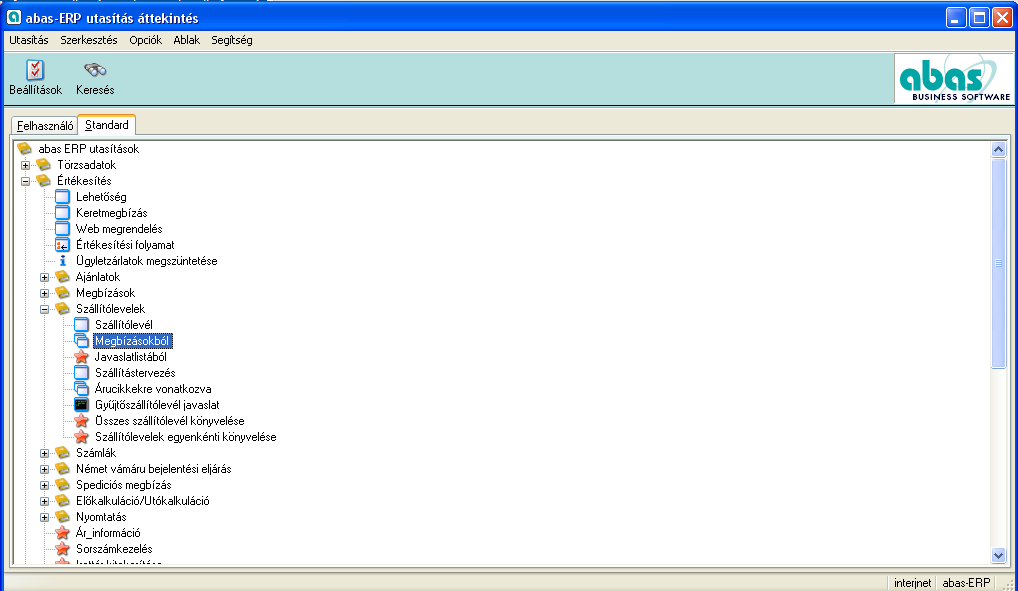Click the Szállítólevelek folder icon
1018x591 pixels.
[62, 309]
